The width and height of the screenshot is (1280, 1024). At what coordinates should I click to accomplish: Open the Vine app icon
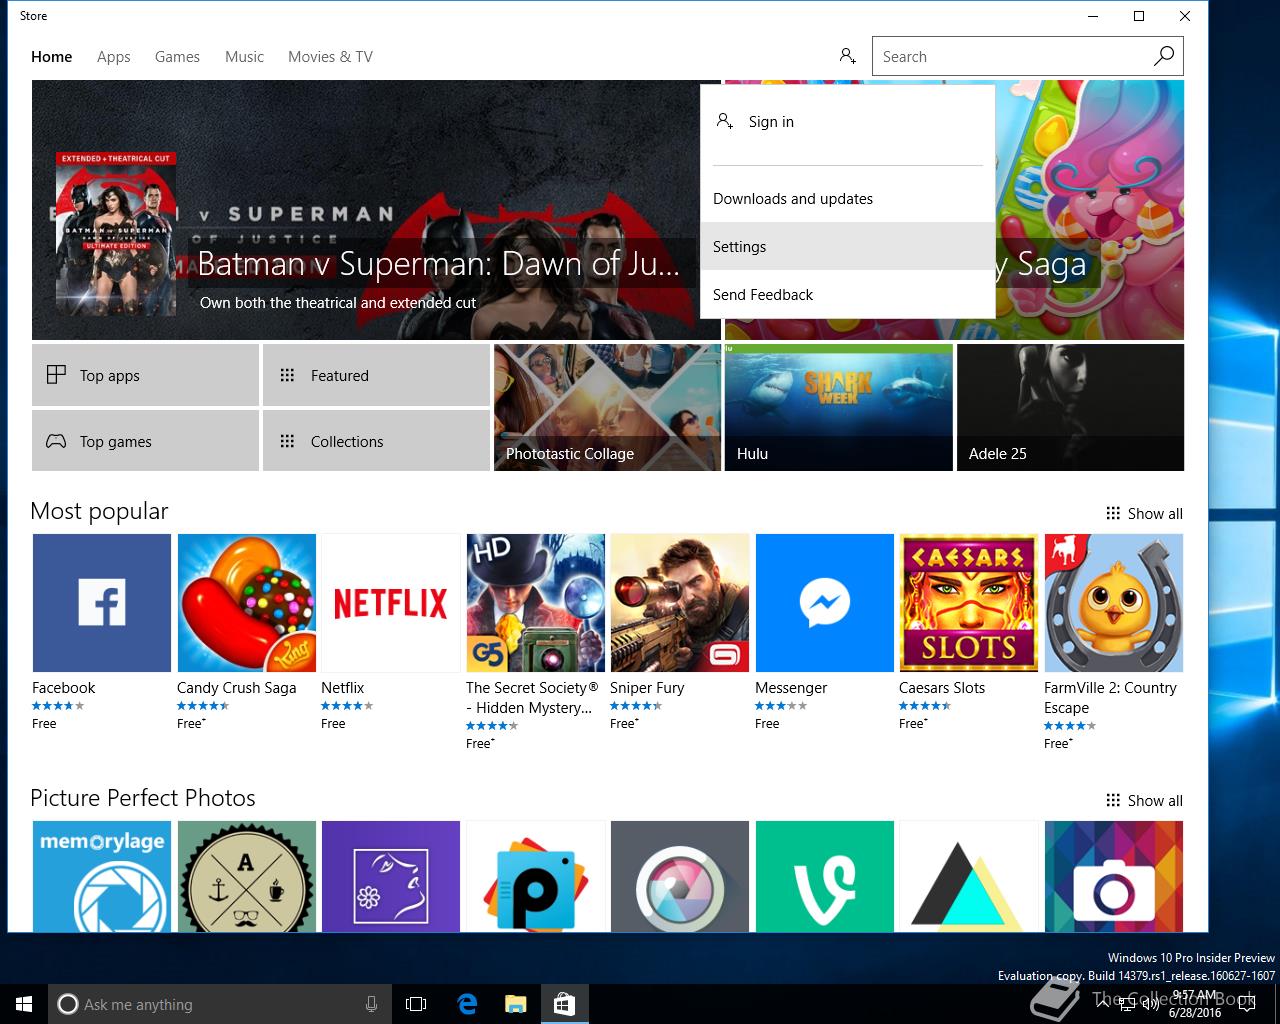coord(824,876)
